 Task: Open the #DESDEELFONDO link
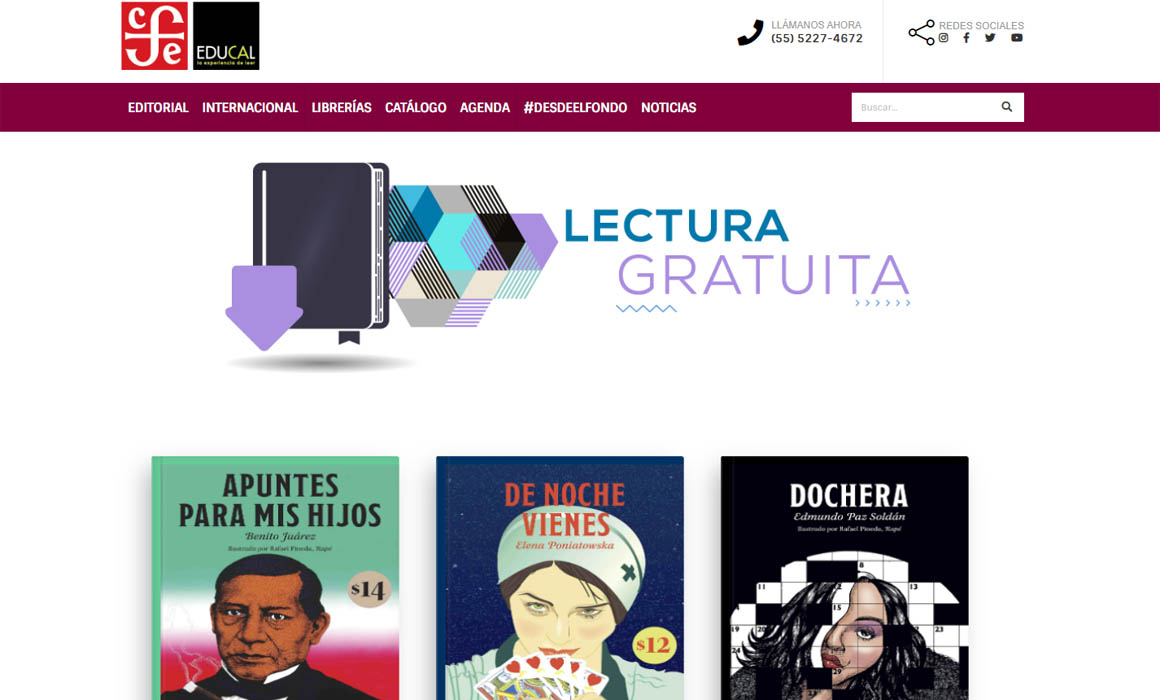(x=576, y=107)
